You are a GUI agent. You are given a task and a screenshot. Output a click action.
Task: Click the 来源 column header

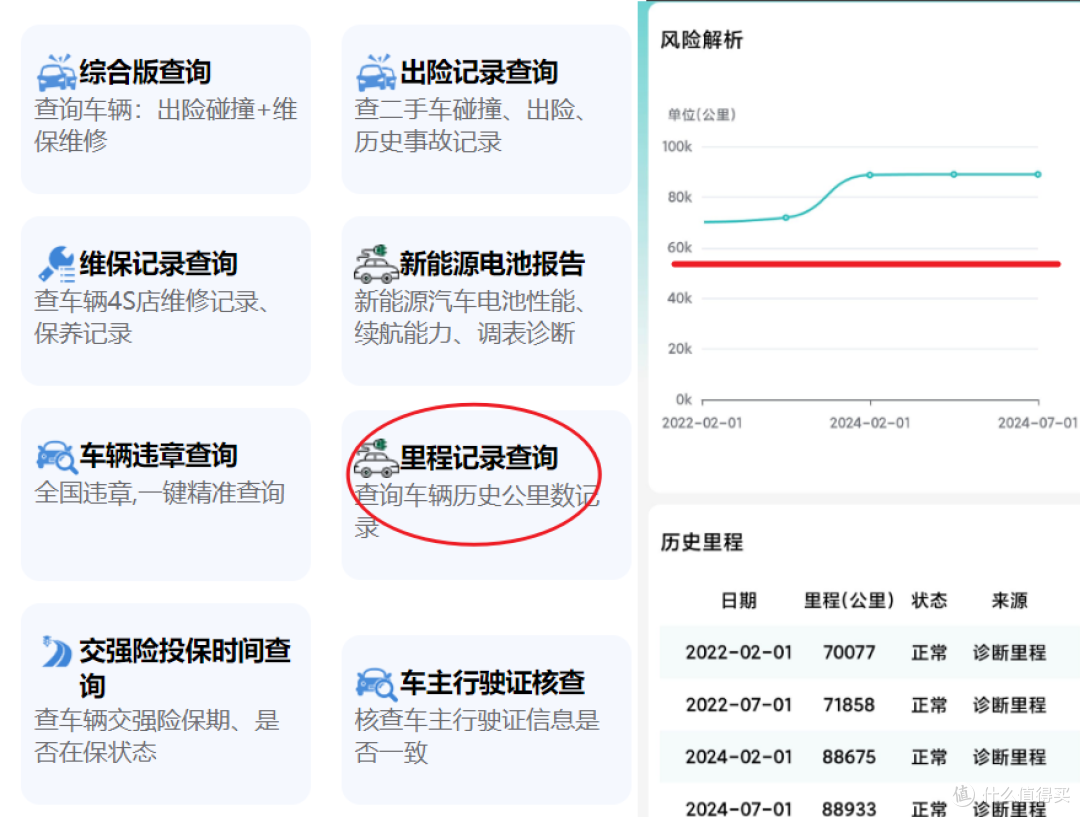[1010, 601]
